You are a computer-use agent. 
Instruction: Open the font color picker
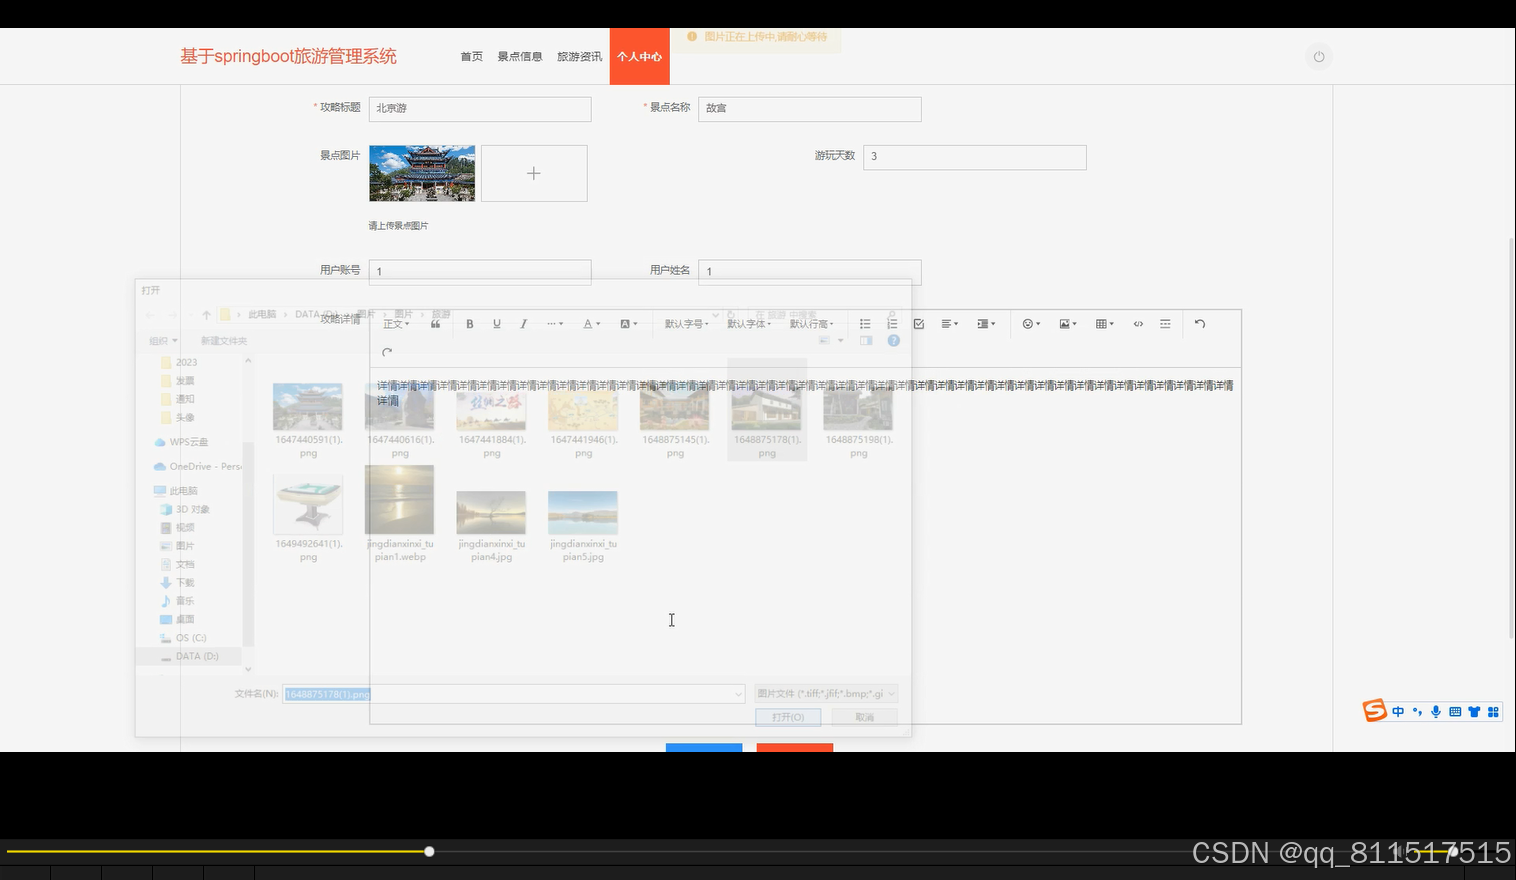(591, 324)
